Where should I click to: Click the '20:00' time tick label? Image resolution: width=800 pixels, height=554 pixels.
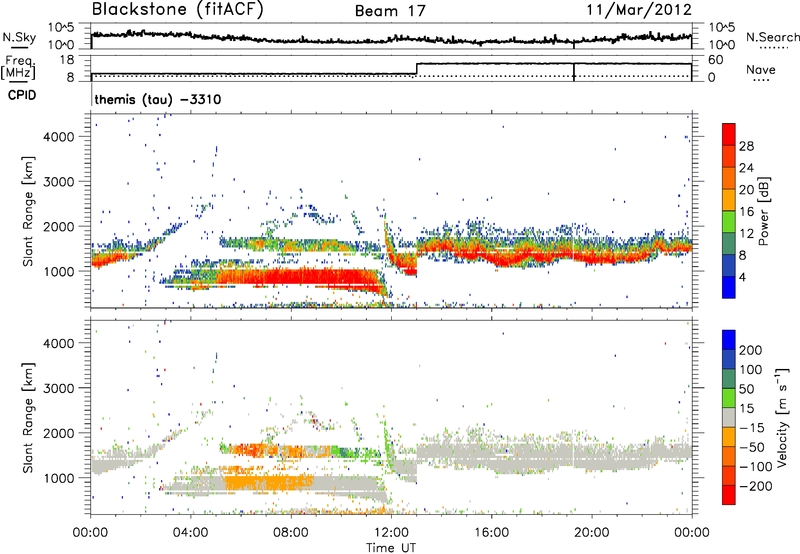(x=591, y=533)
